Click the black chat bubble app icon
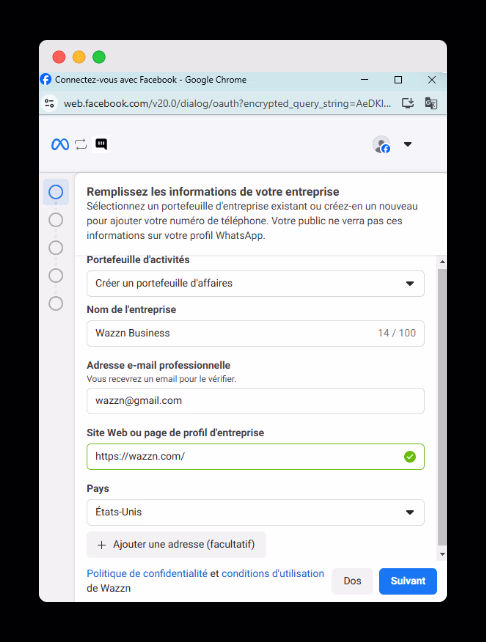 click(x=101, y=144)
